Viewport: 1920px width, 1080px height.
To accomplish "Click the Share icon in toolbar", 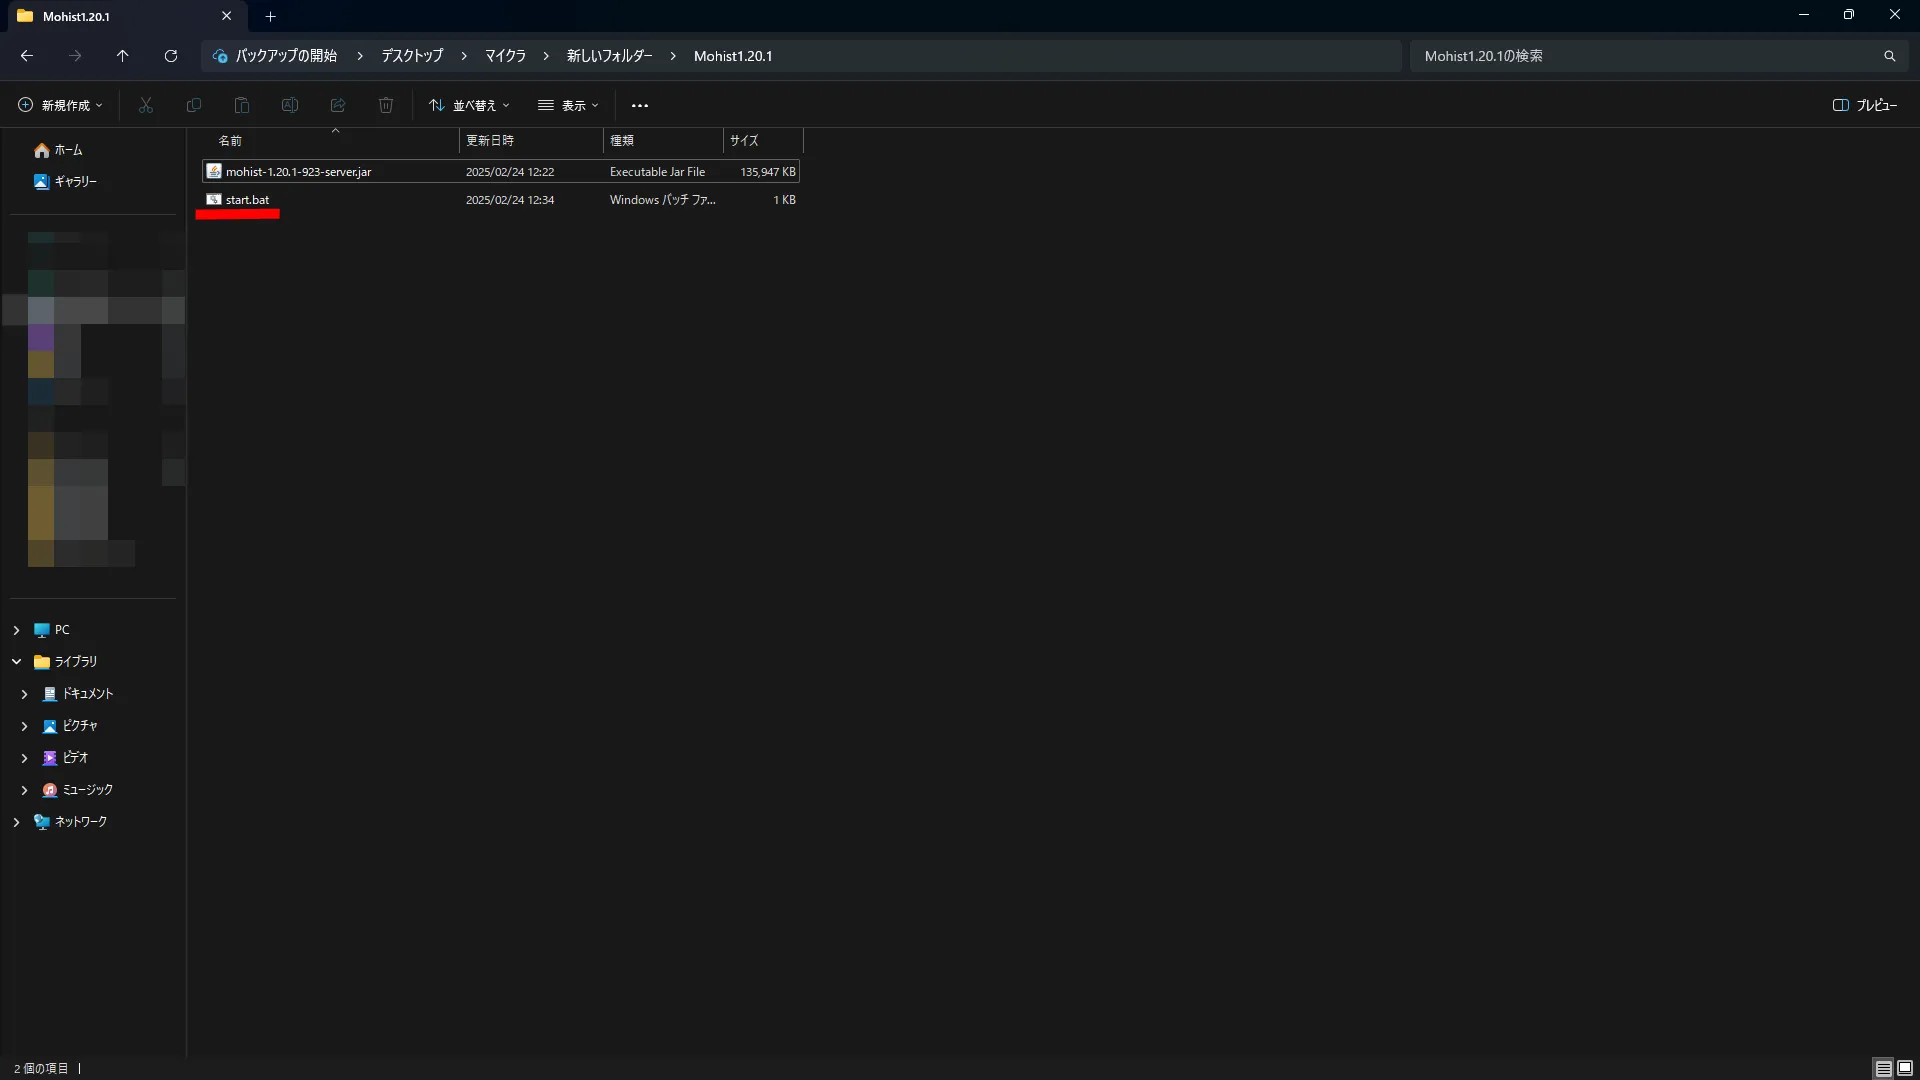I will click(x=338, y=105).
